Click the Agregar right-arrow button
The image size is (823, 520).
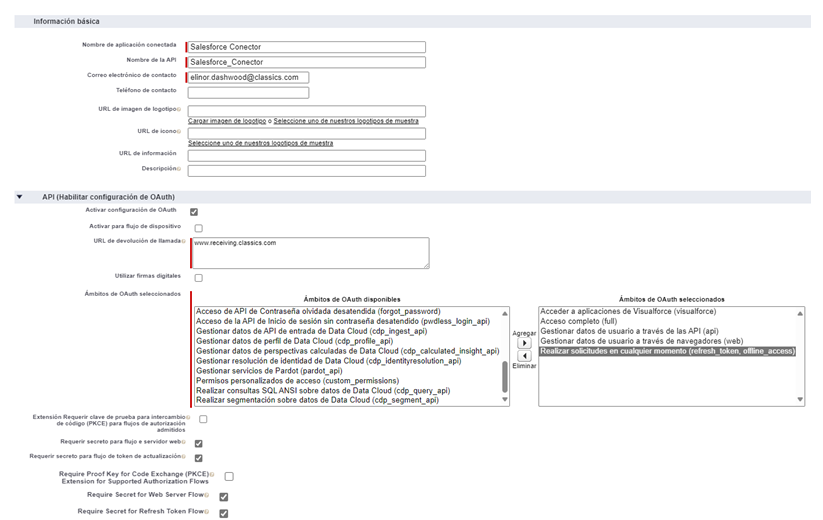pos(524,343)
